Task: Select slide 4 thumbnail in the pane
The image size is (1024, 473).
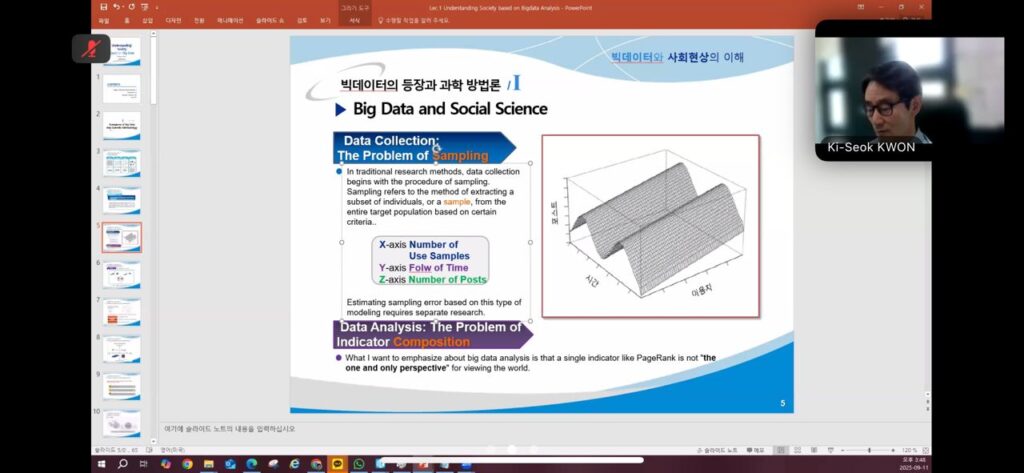Action: click(x=121, y=200)
